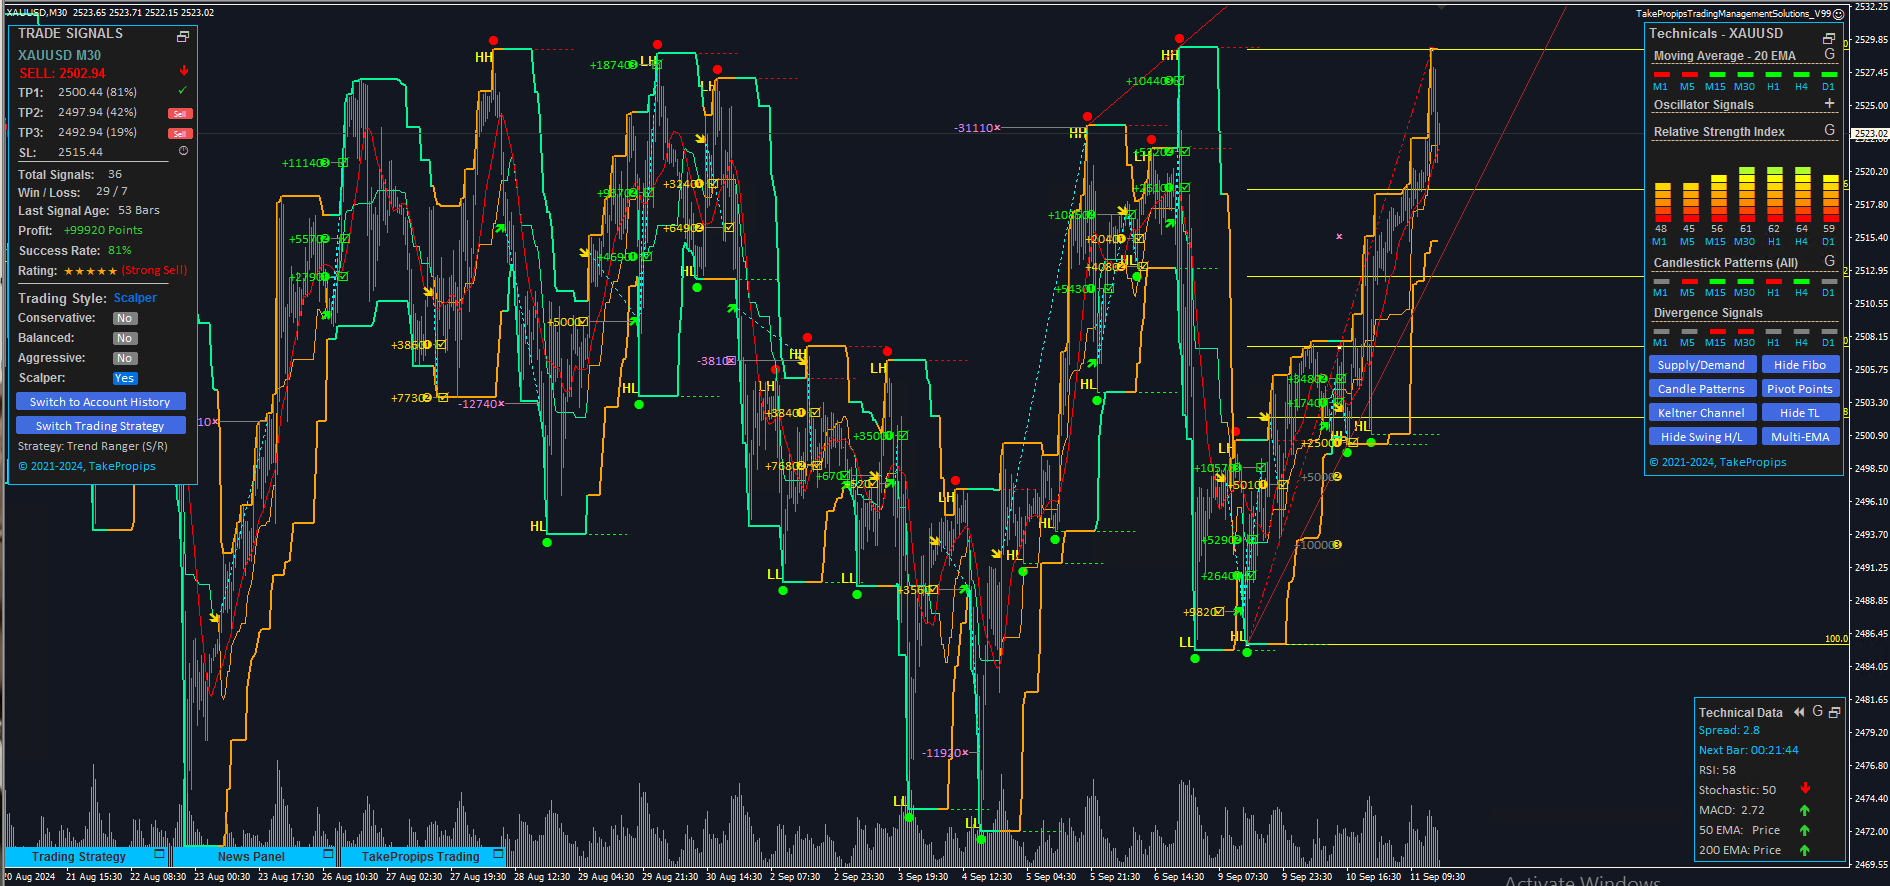Toggle the Pivot Points button
Viewport: 1890px width, 886px height.
click(1800, 389)
